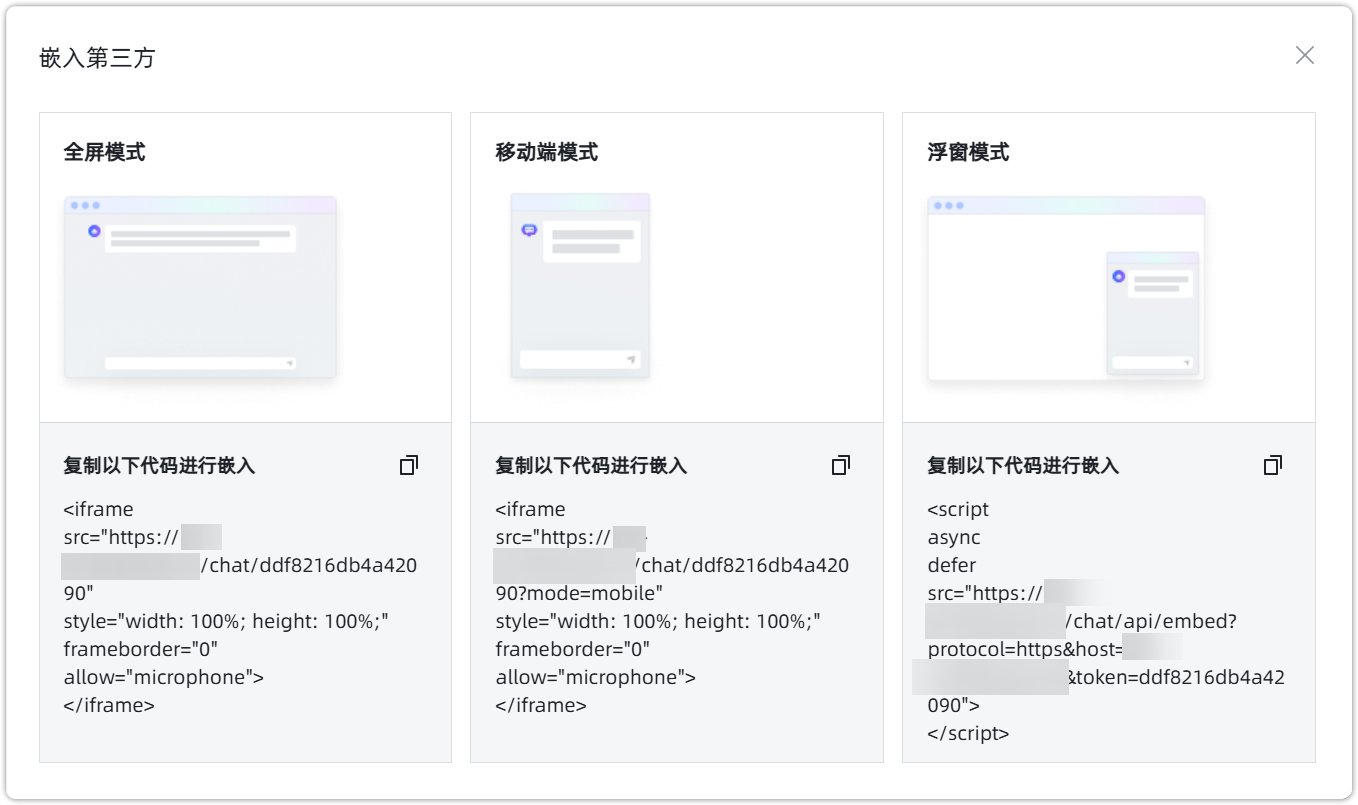Click the copy icon for 浮窗模式 embed code

pyautogui.click(x=1272, y=464)
